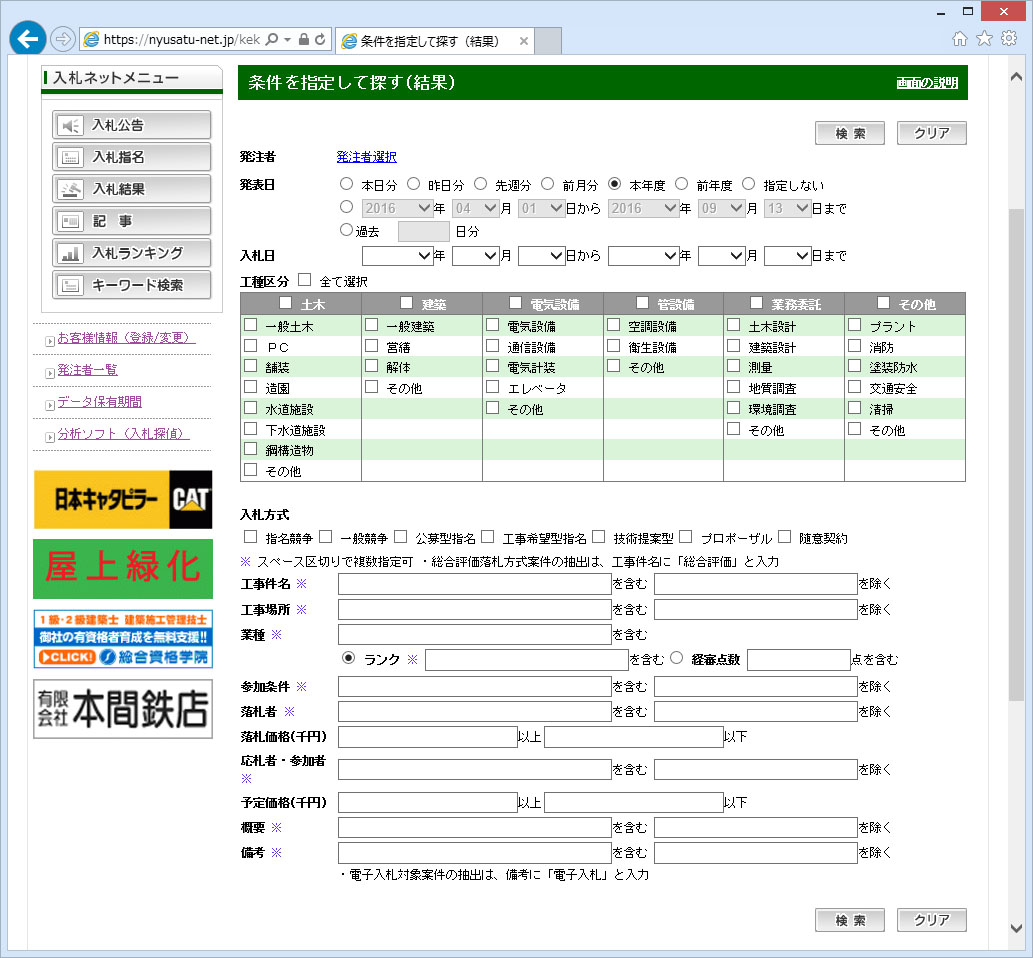Viewport: 1033px width, 958px height.
Task: Click the page vertical scrollbar
Action: tap(1016, 455)
